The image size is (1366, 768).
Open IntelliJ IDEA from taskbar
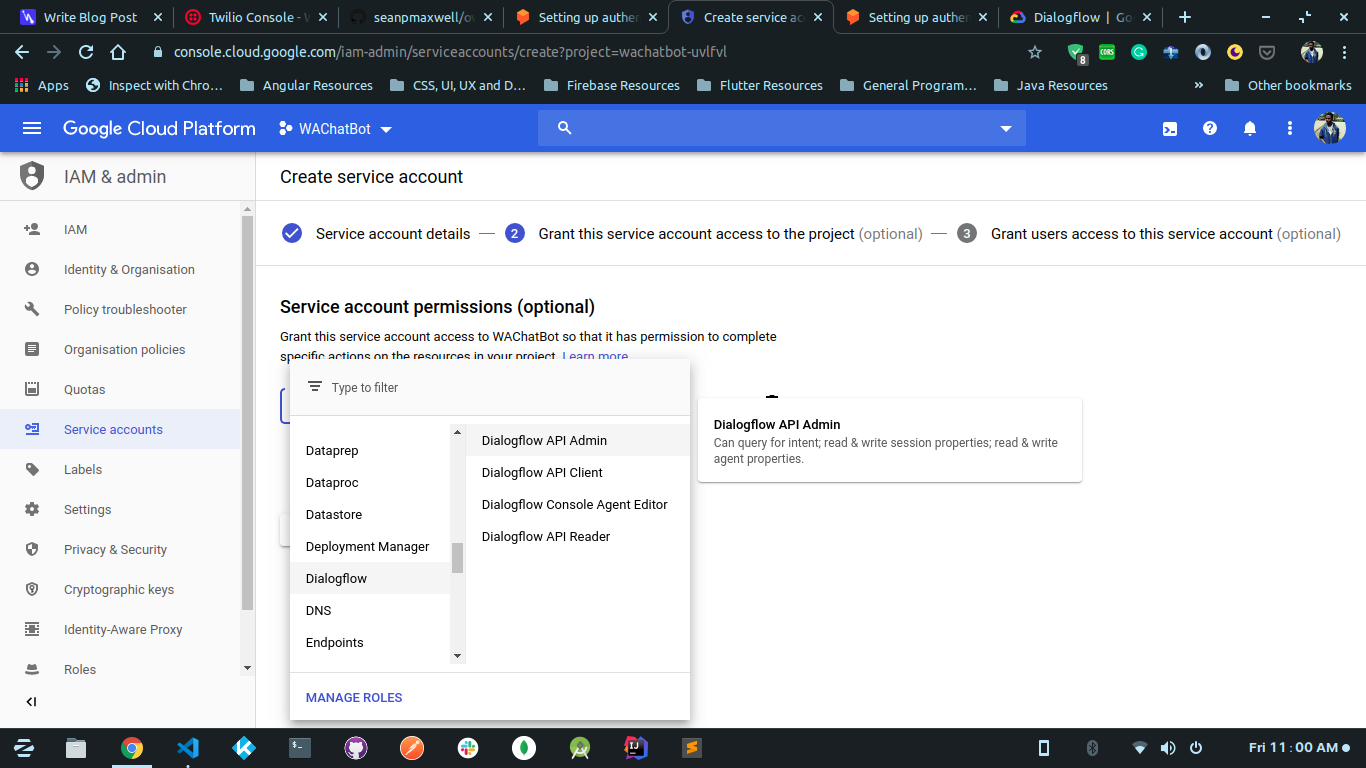pos(636,747)
